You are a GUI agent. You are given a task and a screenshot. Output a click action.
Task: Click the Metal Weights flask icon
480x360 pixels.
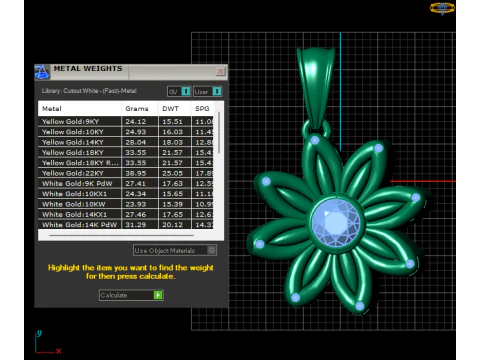(42, 72)
